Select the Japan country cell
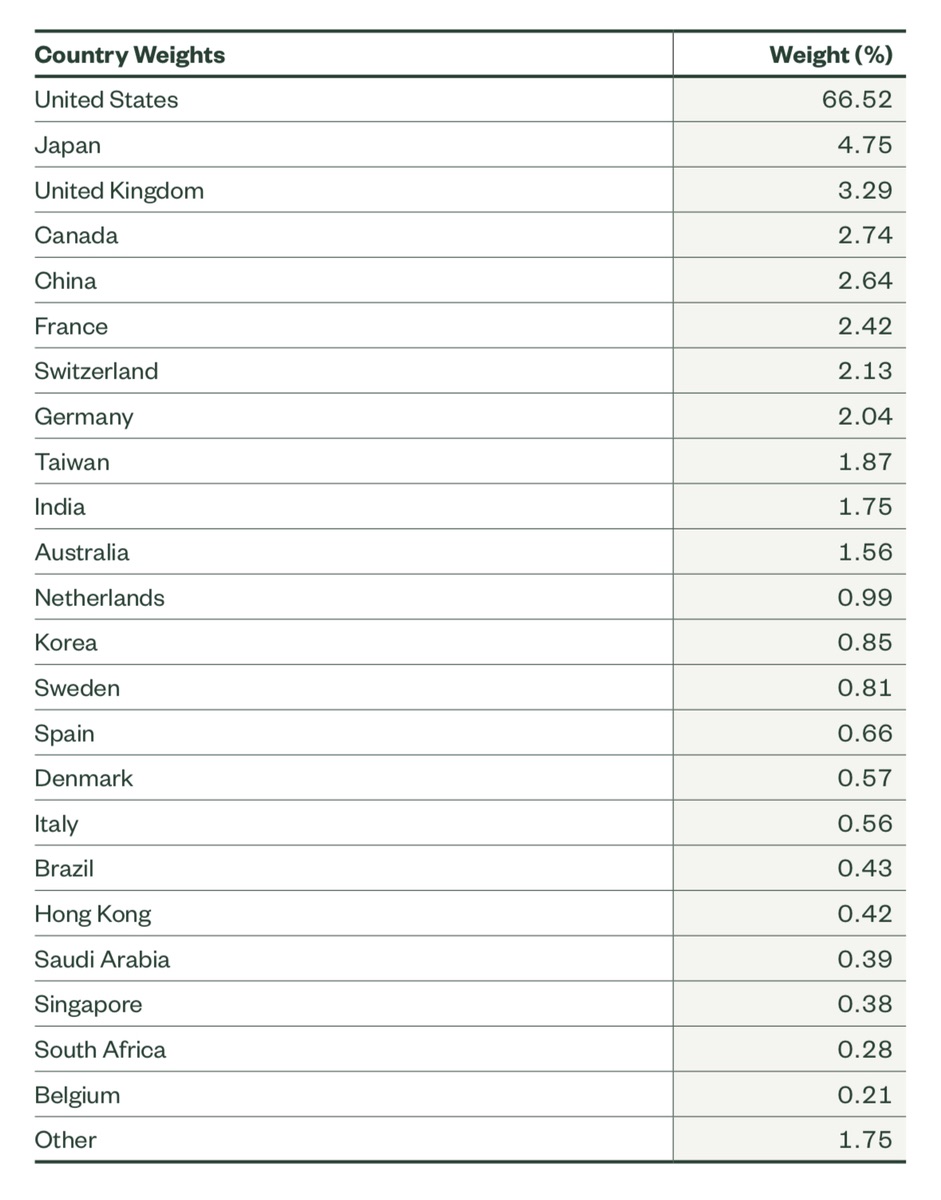The height and width of the screenshot is (1200, 941). tap(67, 145)
